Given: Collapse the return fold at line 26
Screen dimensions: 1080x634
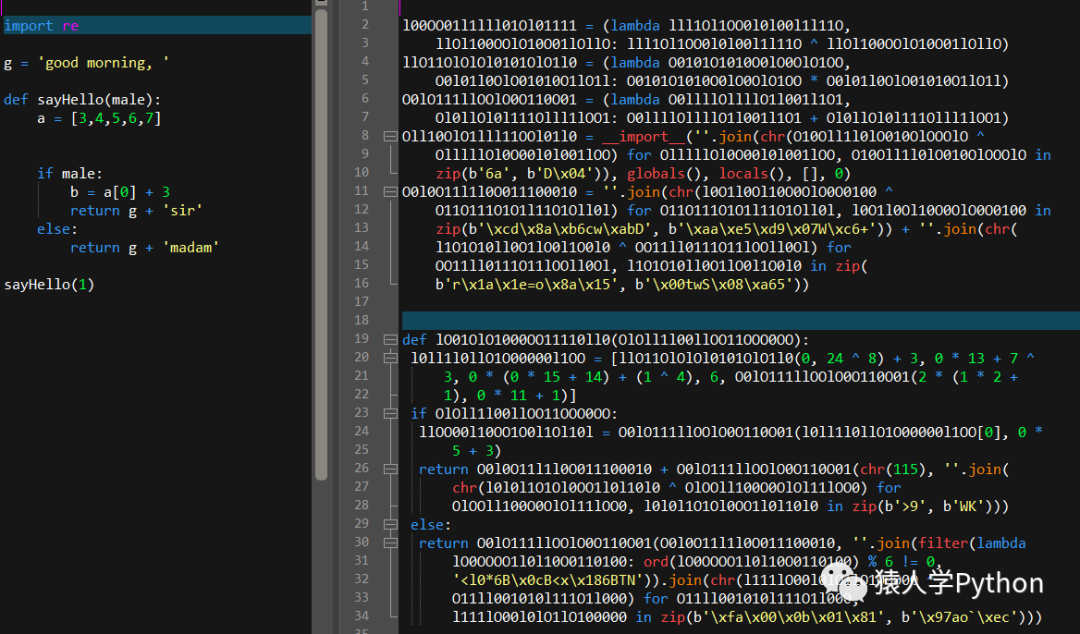Looking at the screenshot, I should click(x=390, y=469).
